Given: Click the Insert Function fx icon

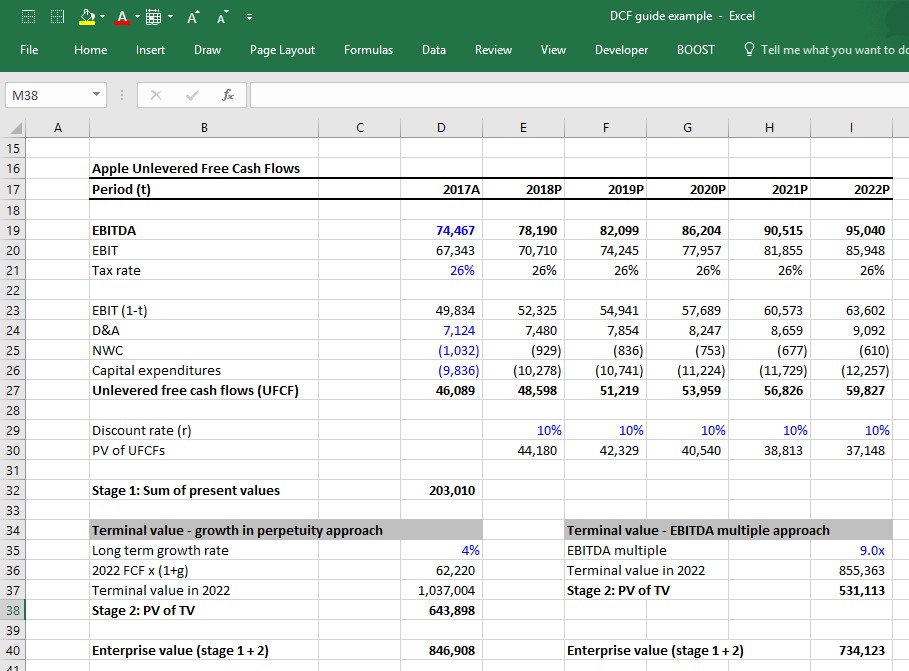Looking at the screenshot, I should (228, 95).
